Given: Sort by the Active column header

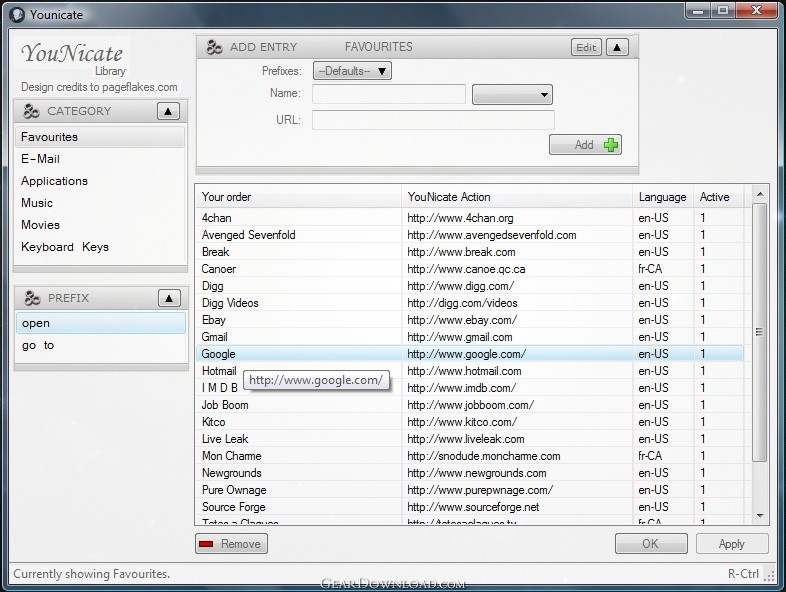Looking at the screenshot, I should 718,197.
